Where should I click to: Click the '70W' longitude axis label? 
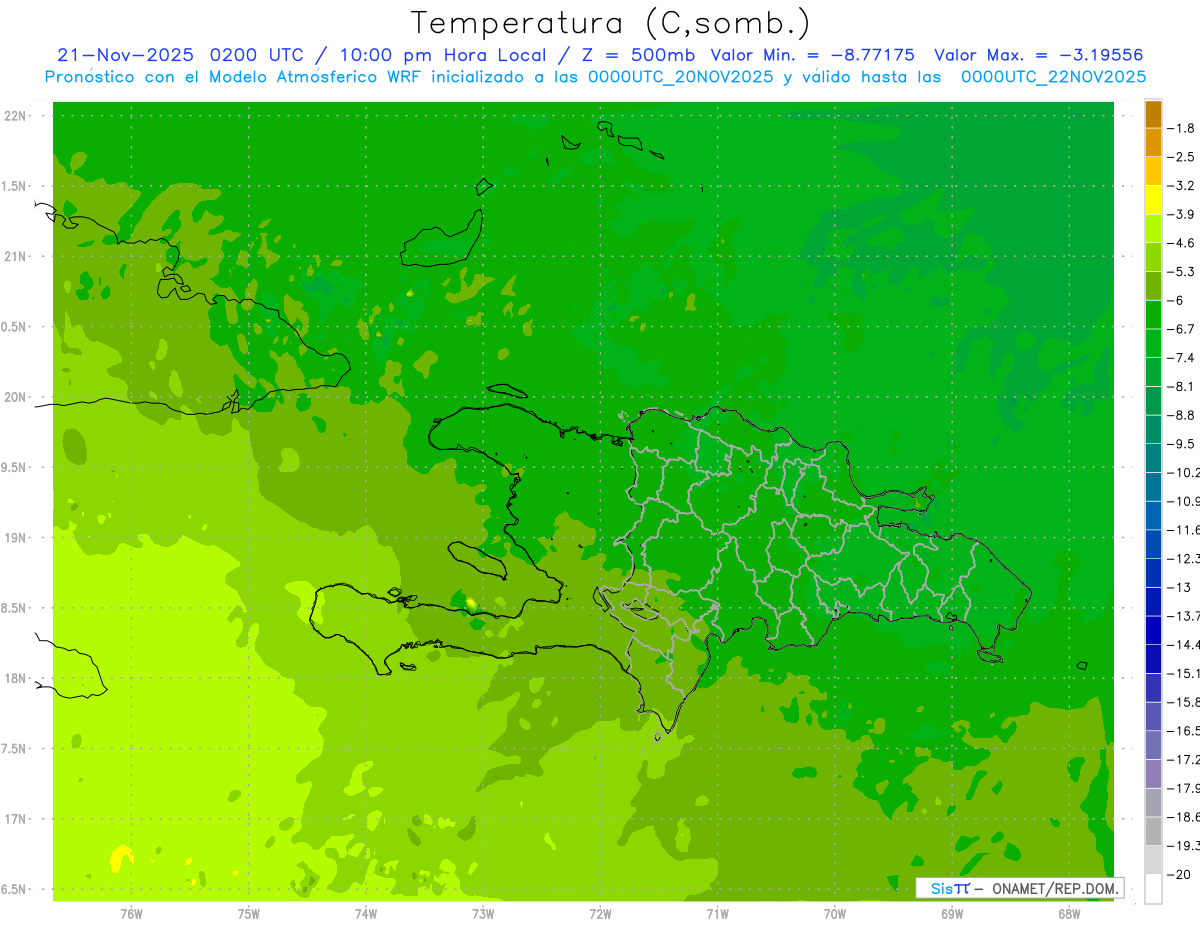click(834, 914)
